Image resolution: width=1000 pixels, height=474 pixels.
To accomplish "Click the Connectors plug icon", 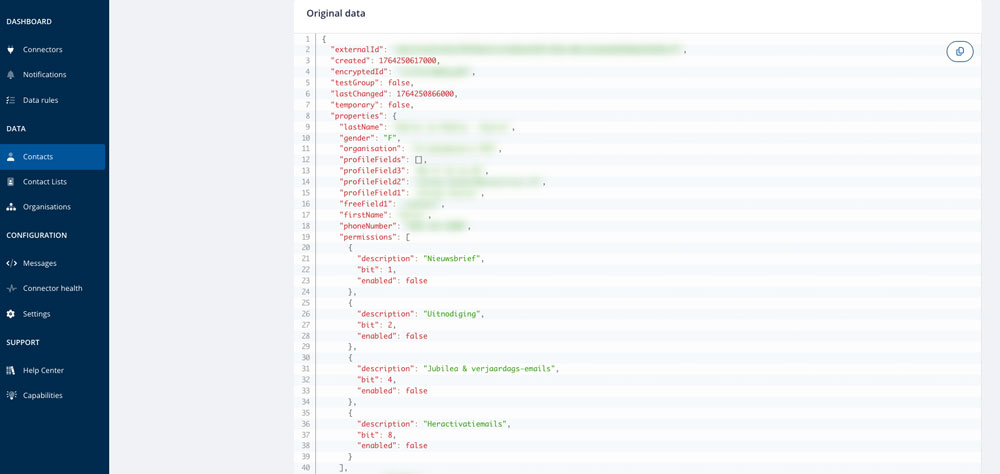I will pyautogui.click(x=10, y=50).
